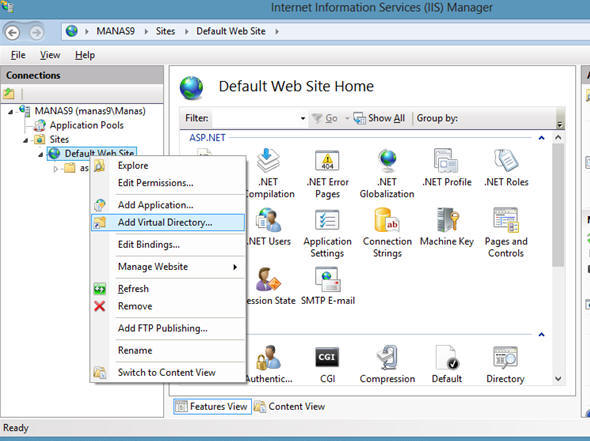Screen dimensions: 590x441
Task: Click the Compression feature icon
Action: pos(387,364)
